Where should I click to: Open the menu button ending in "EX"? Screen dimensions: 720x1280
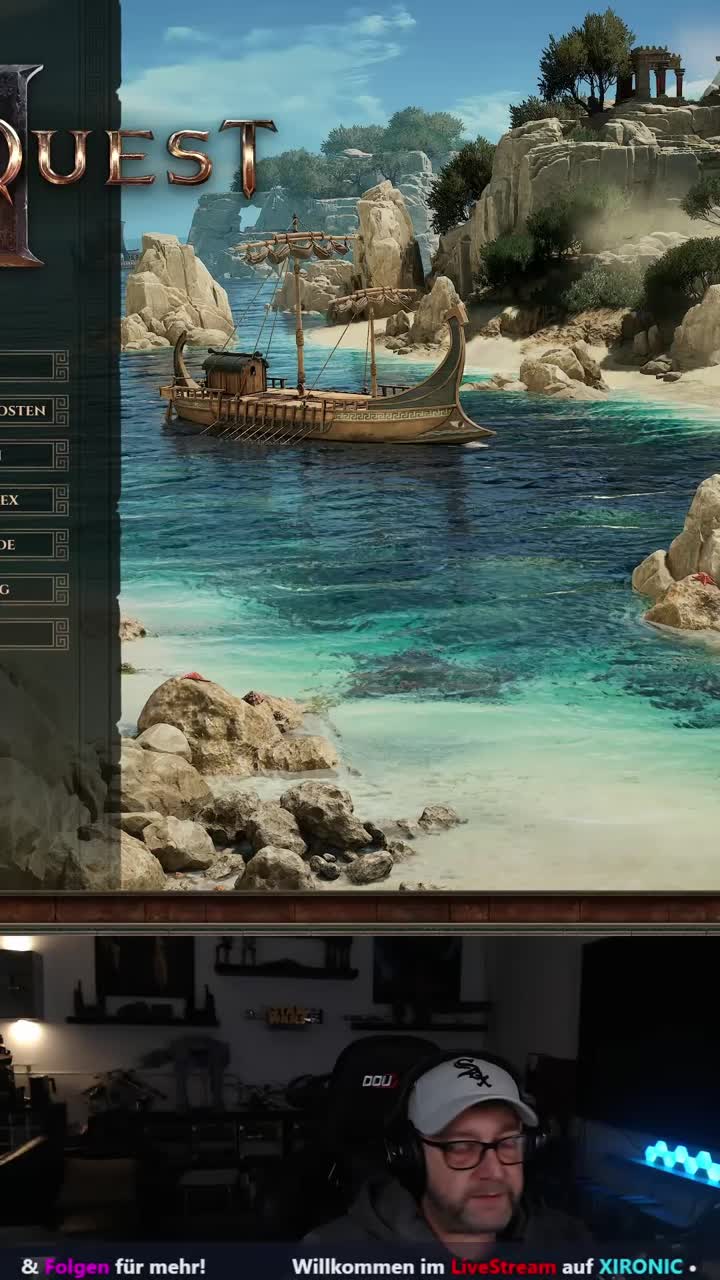click(33, 500)
